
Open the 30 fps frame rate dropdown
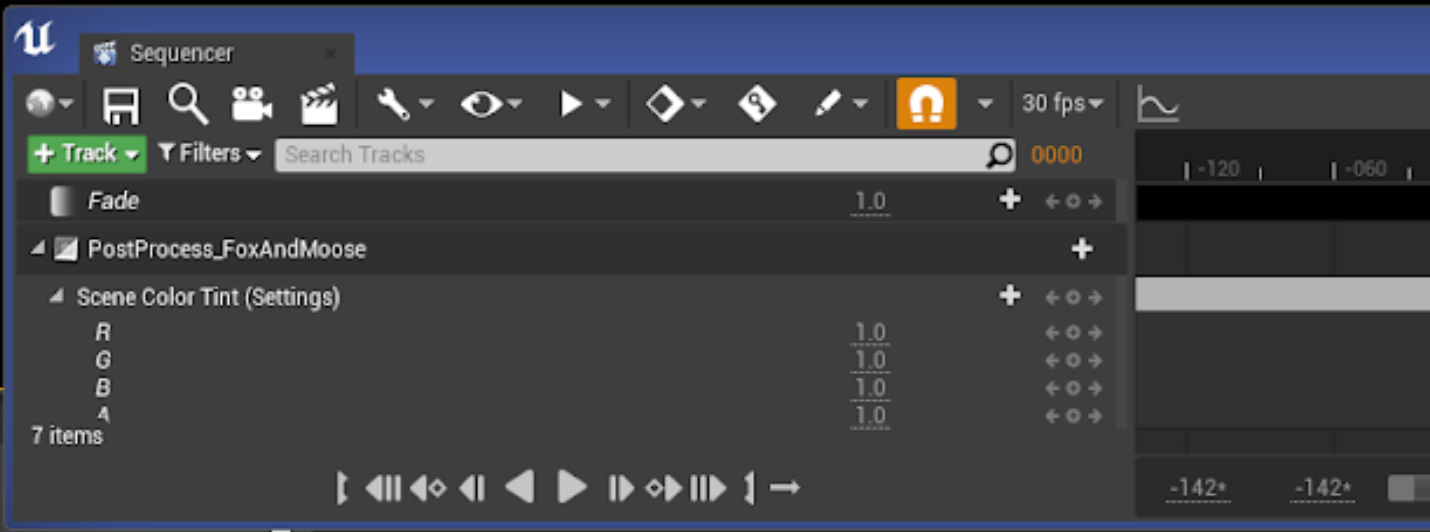click(x=1062, y=103)
